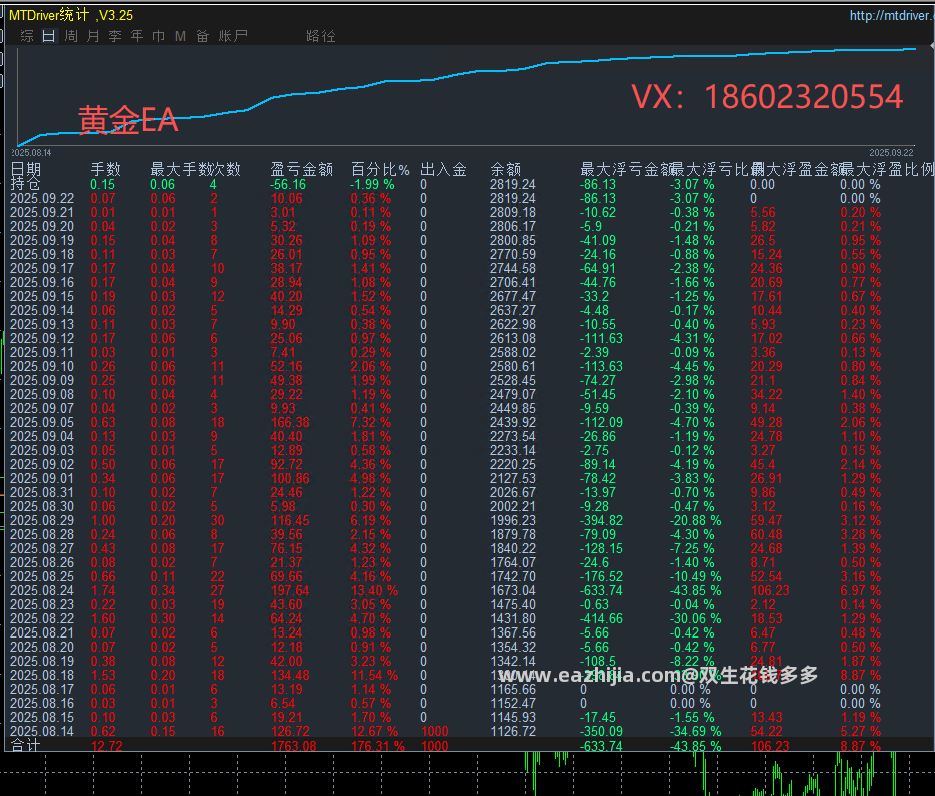
Task: Click total percentage 176.31 %
Action: click(377, 745)
